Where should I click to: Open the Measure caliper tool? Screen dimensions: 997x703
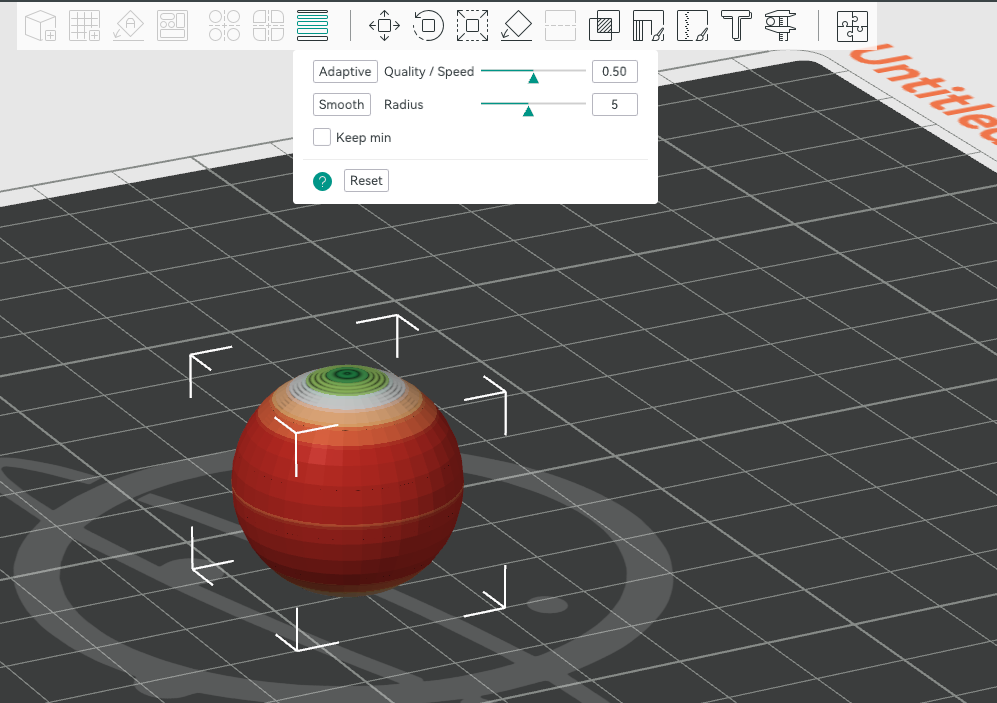tap(780, 26)
